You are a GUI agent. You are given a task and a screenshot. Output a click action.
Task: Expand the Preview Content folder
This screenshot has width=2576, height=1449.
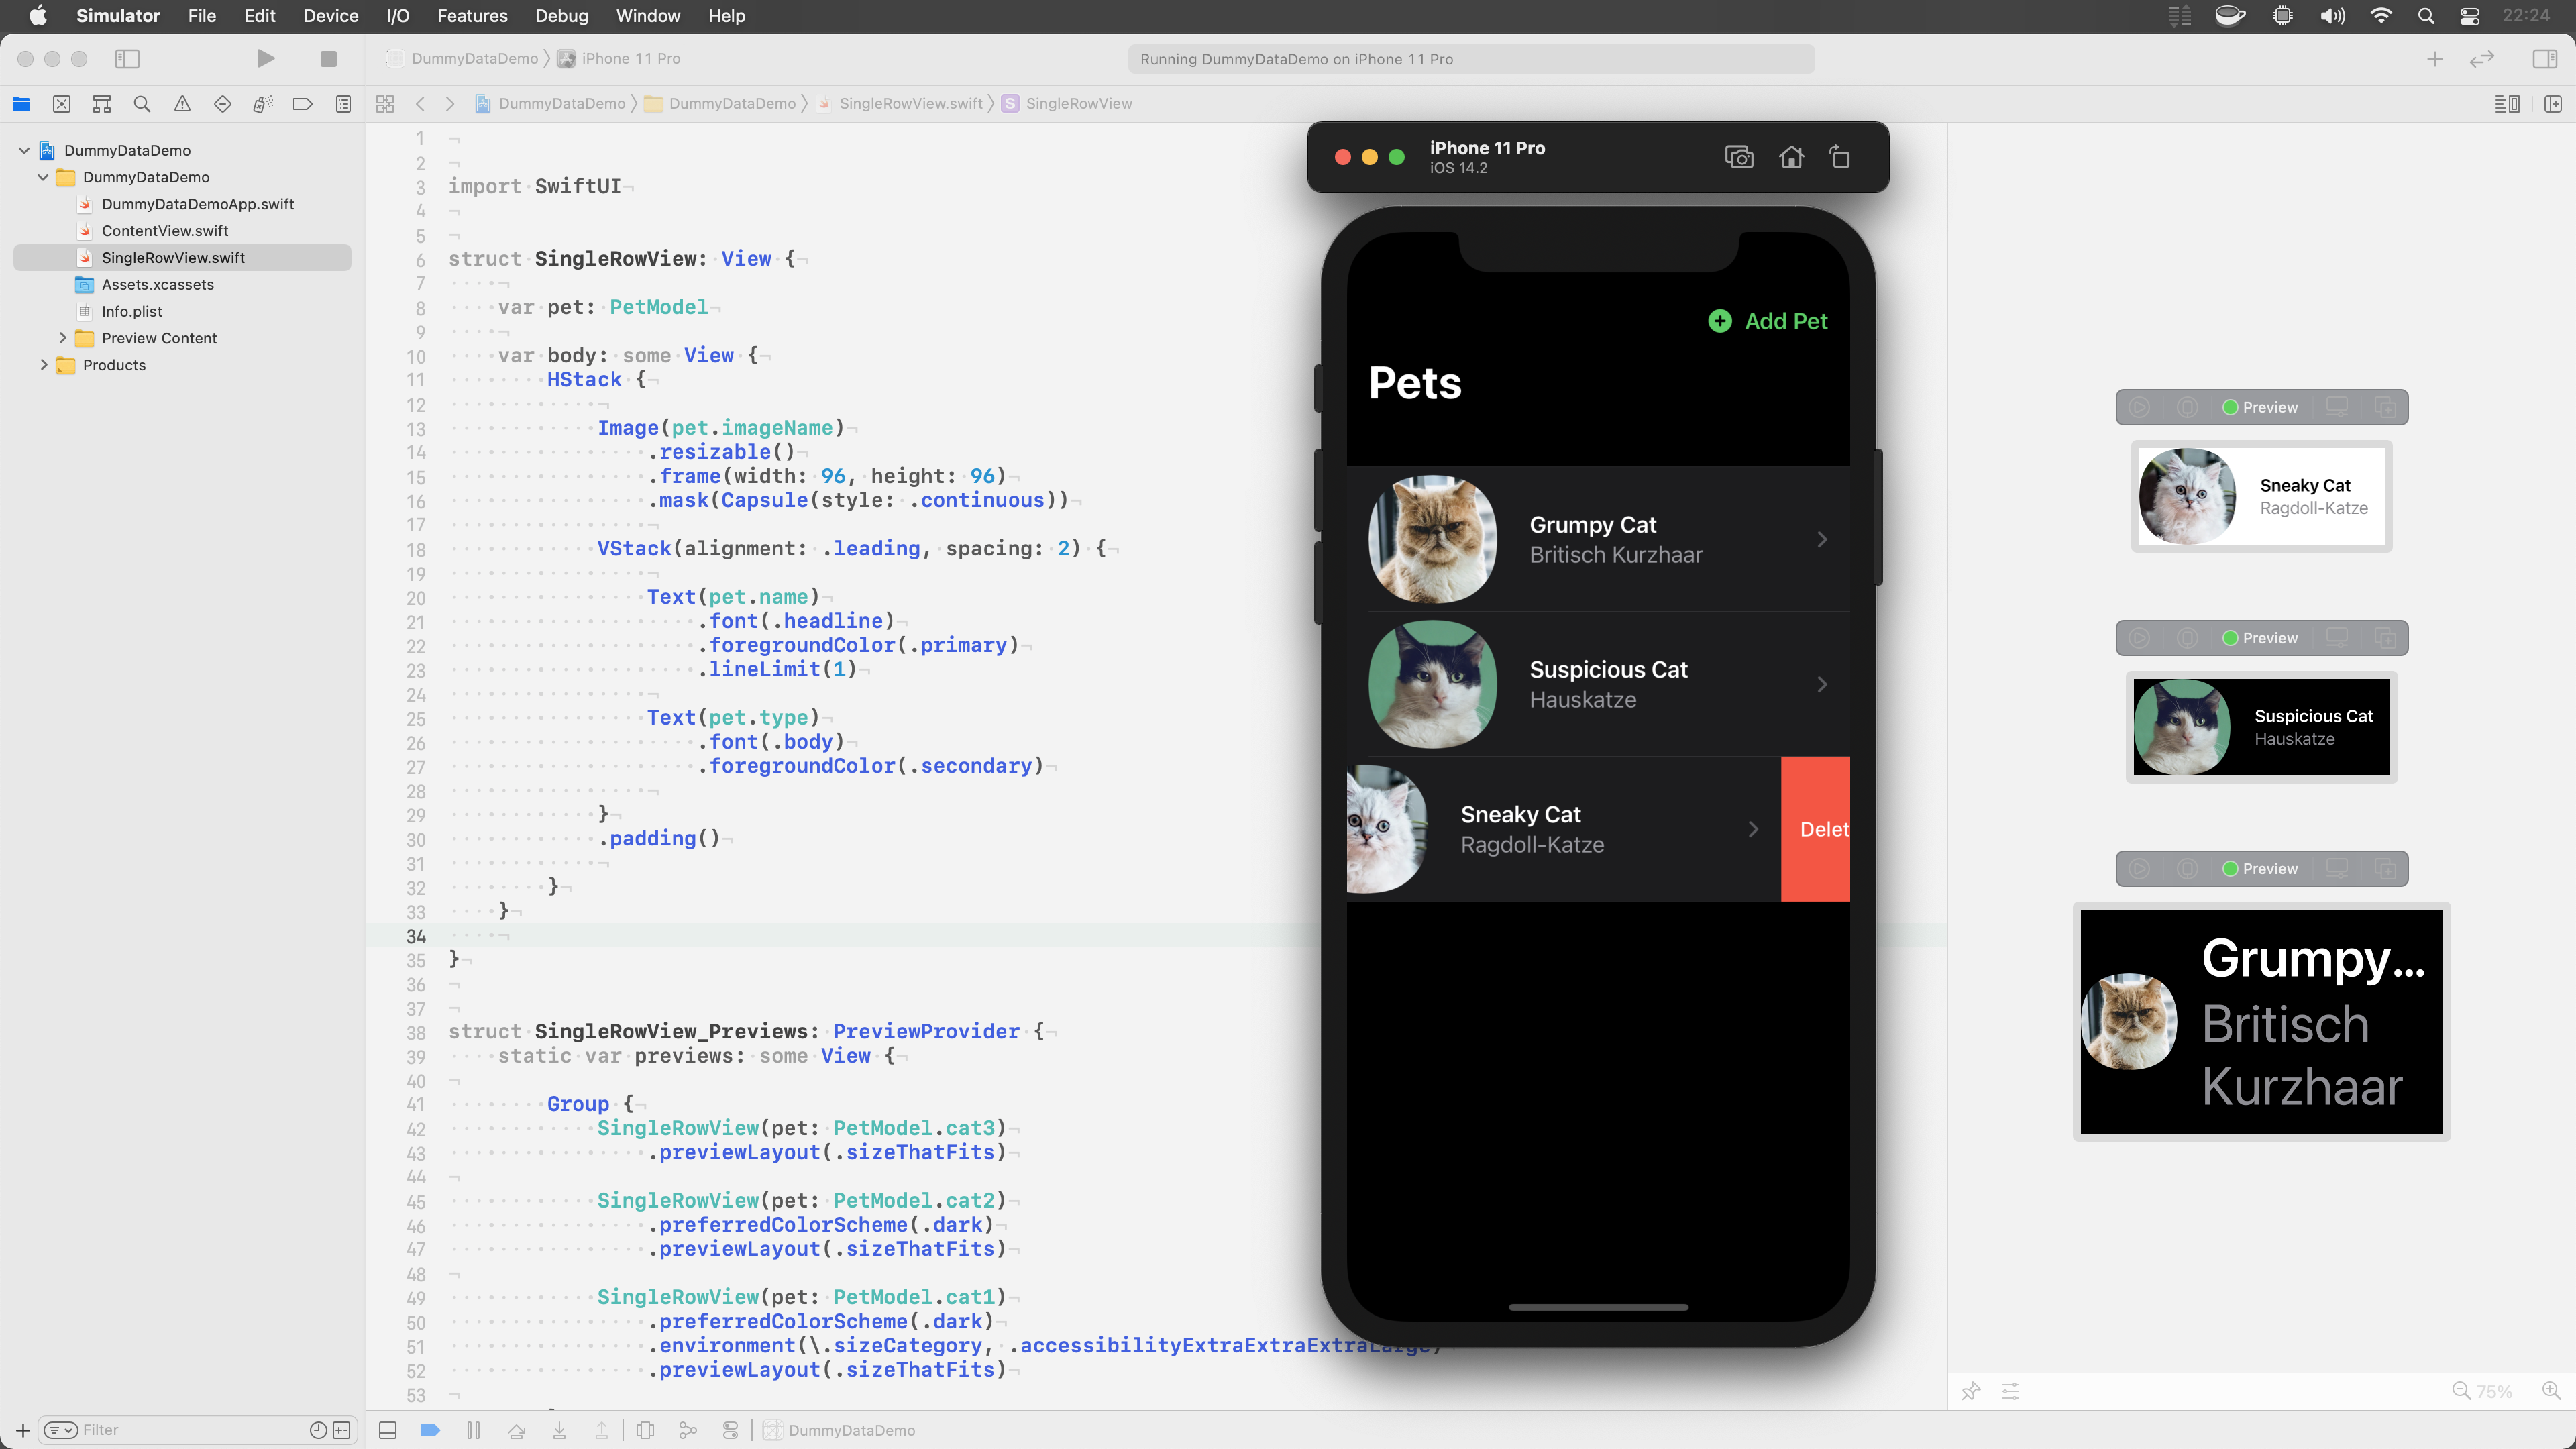[x=63, y=338]
